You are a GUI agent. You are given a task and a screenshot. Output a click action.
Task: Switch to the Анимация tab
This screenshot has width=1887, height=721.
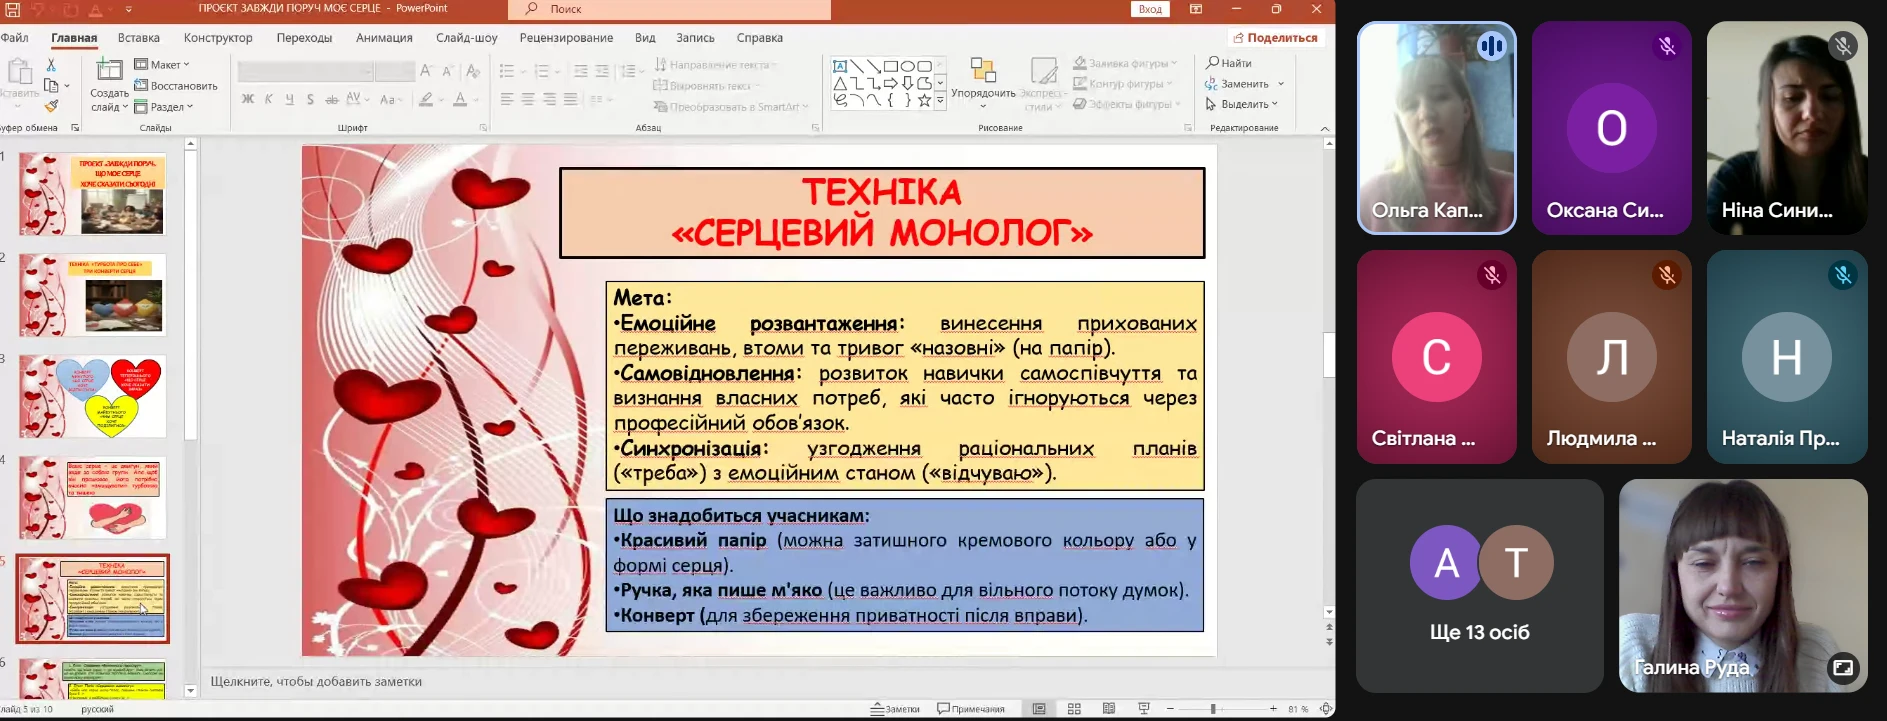click(384, 38)
